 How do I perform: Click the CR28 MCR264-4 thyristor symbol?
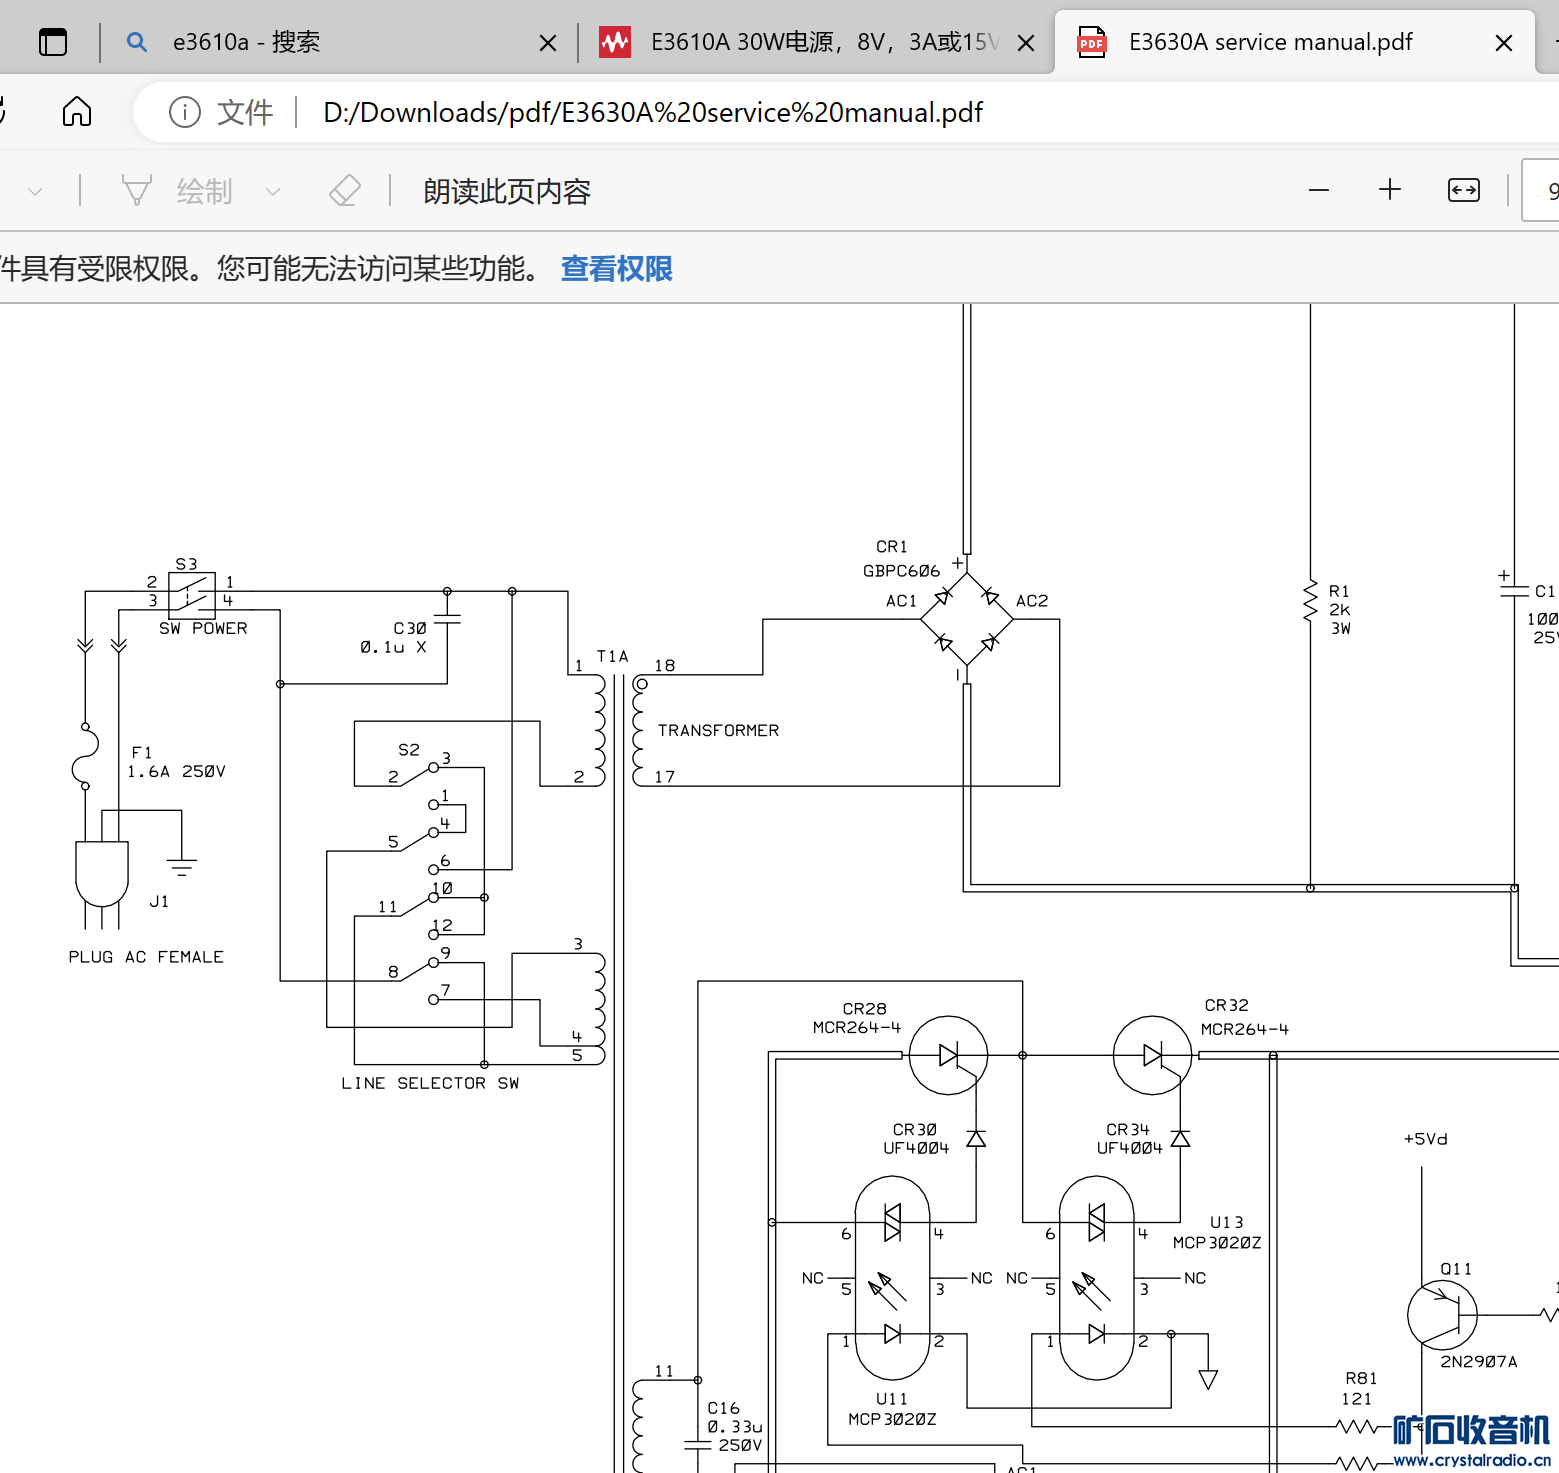[949, 1055]
